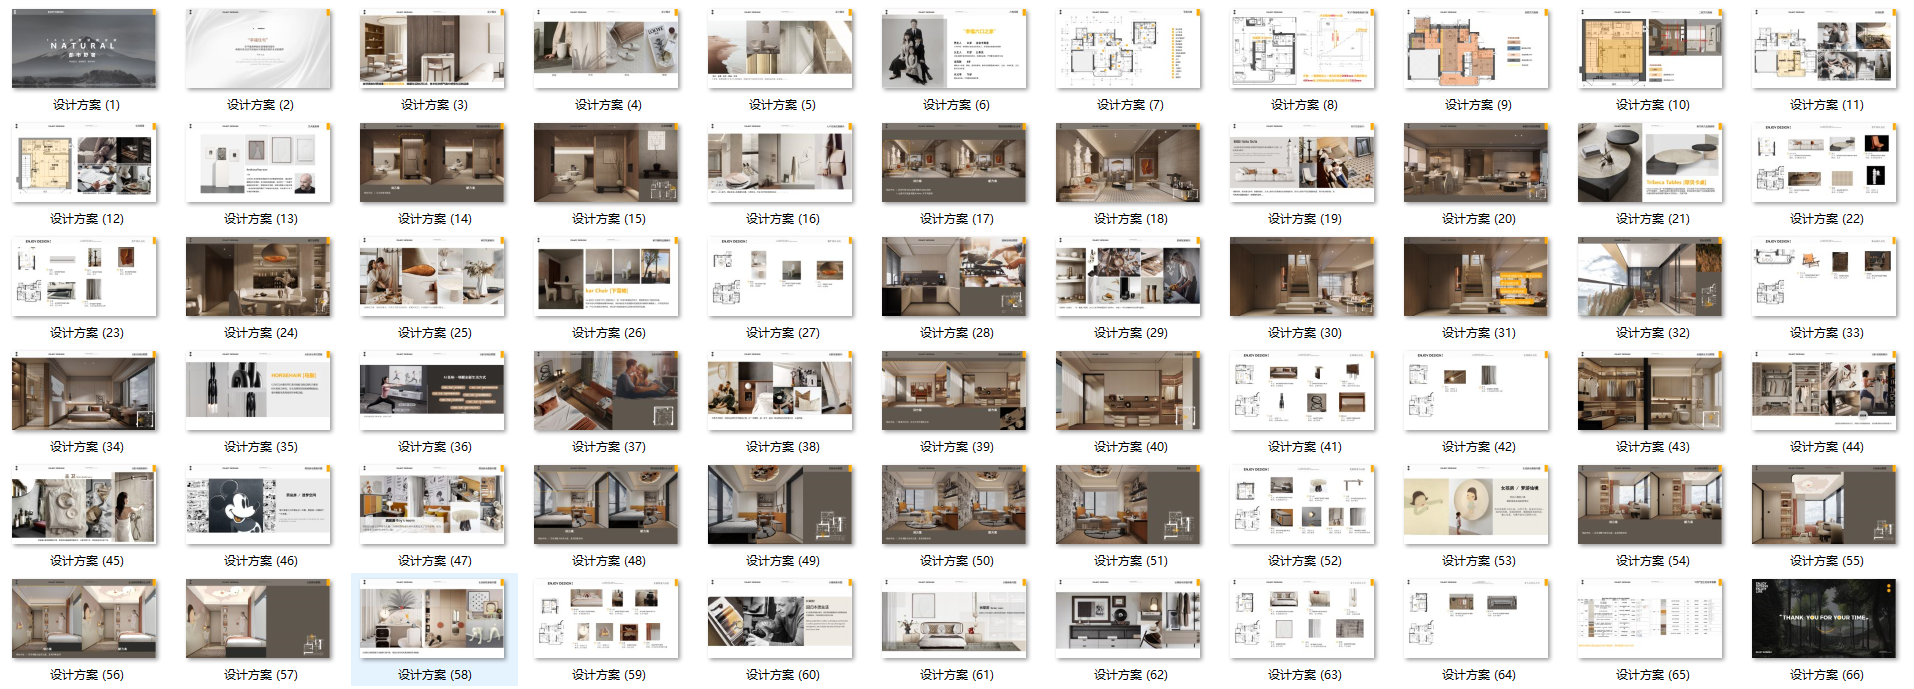Open the 设计方案 (6) family portrait thumbnail
This screenshot has height=689, width=1914.
pos(954,49)
